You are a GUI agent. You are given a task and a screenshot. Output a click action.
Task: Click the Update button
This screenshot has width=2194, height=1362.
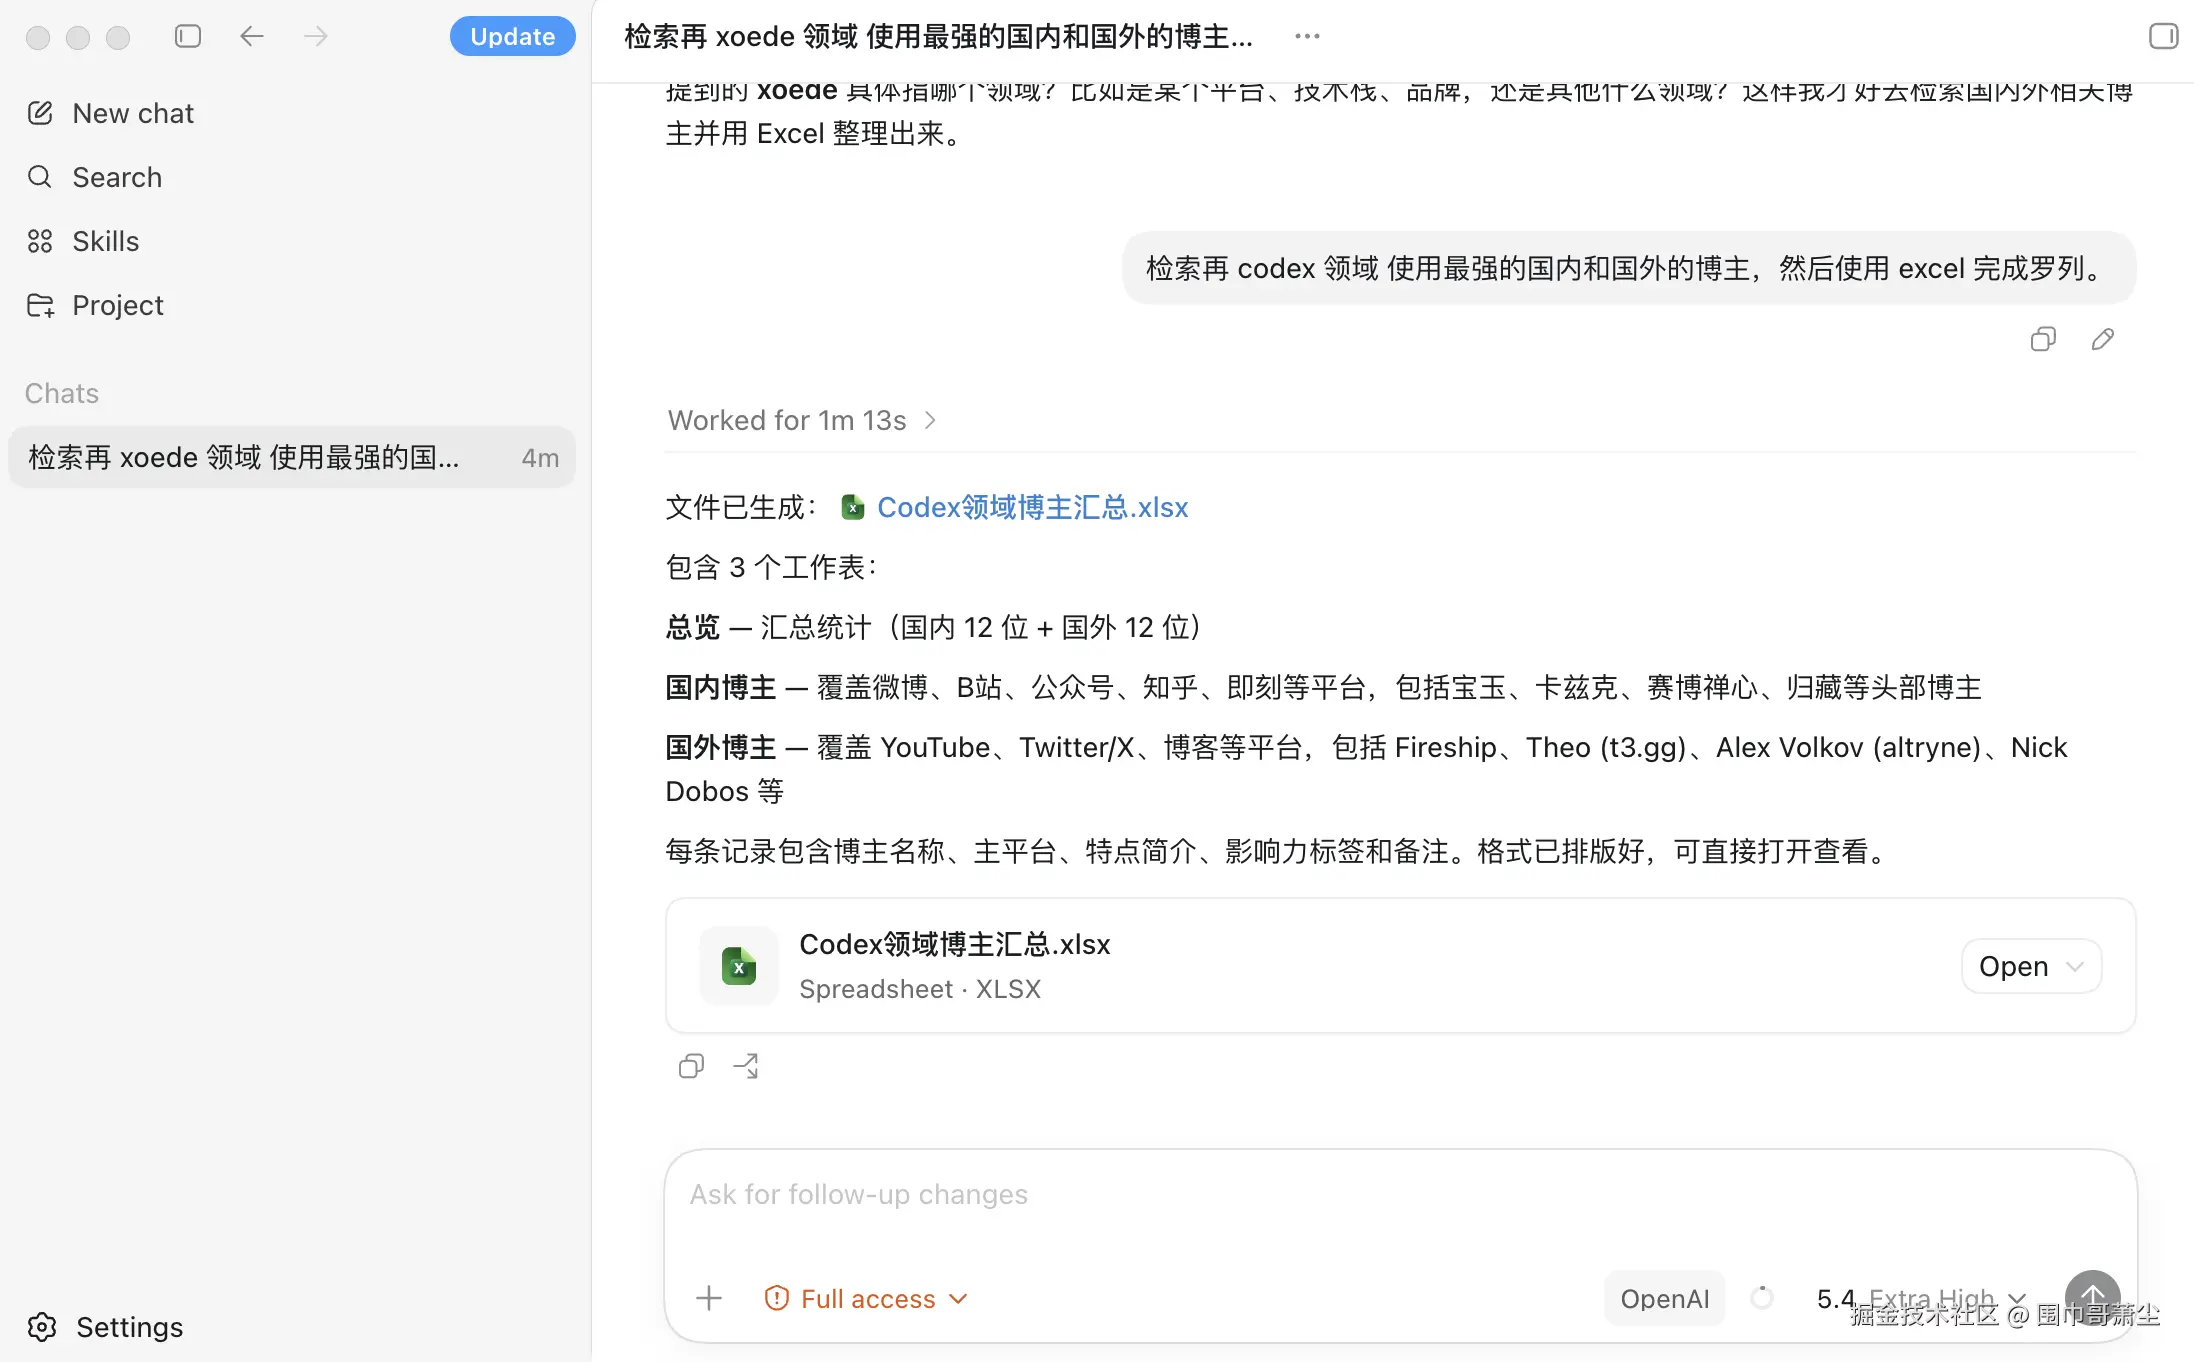click(x=512, y=36)
